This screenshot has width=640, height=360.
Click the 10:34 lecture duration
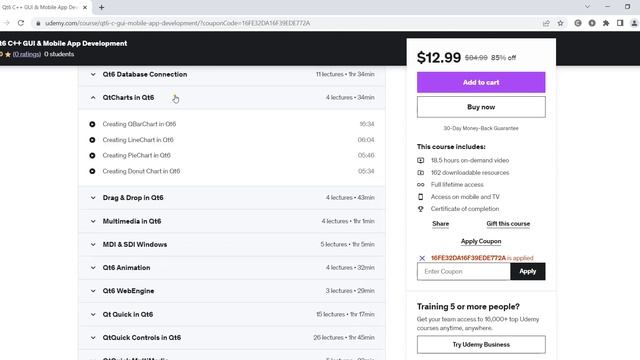pos(367,124)
